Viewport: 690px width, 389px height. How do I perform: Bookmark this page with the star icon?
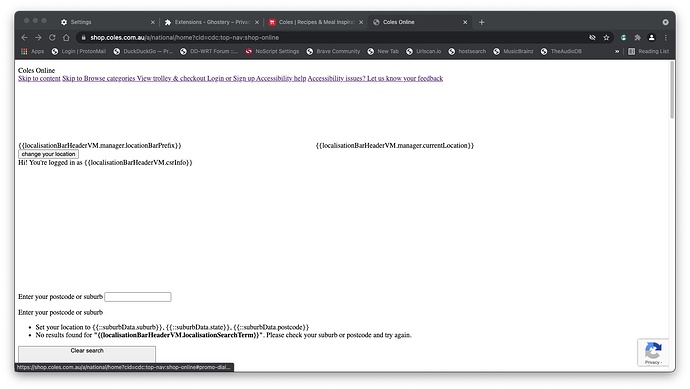606,37
